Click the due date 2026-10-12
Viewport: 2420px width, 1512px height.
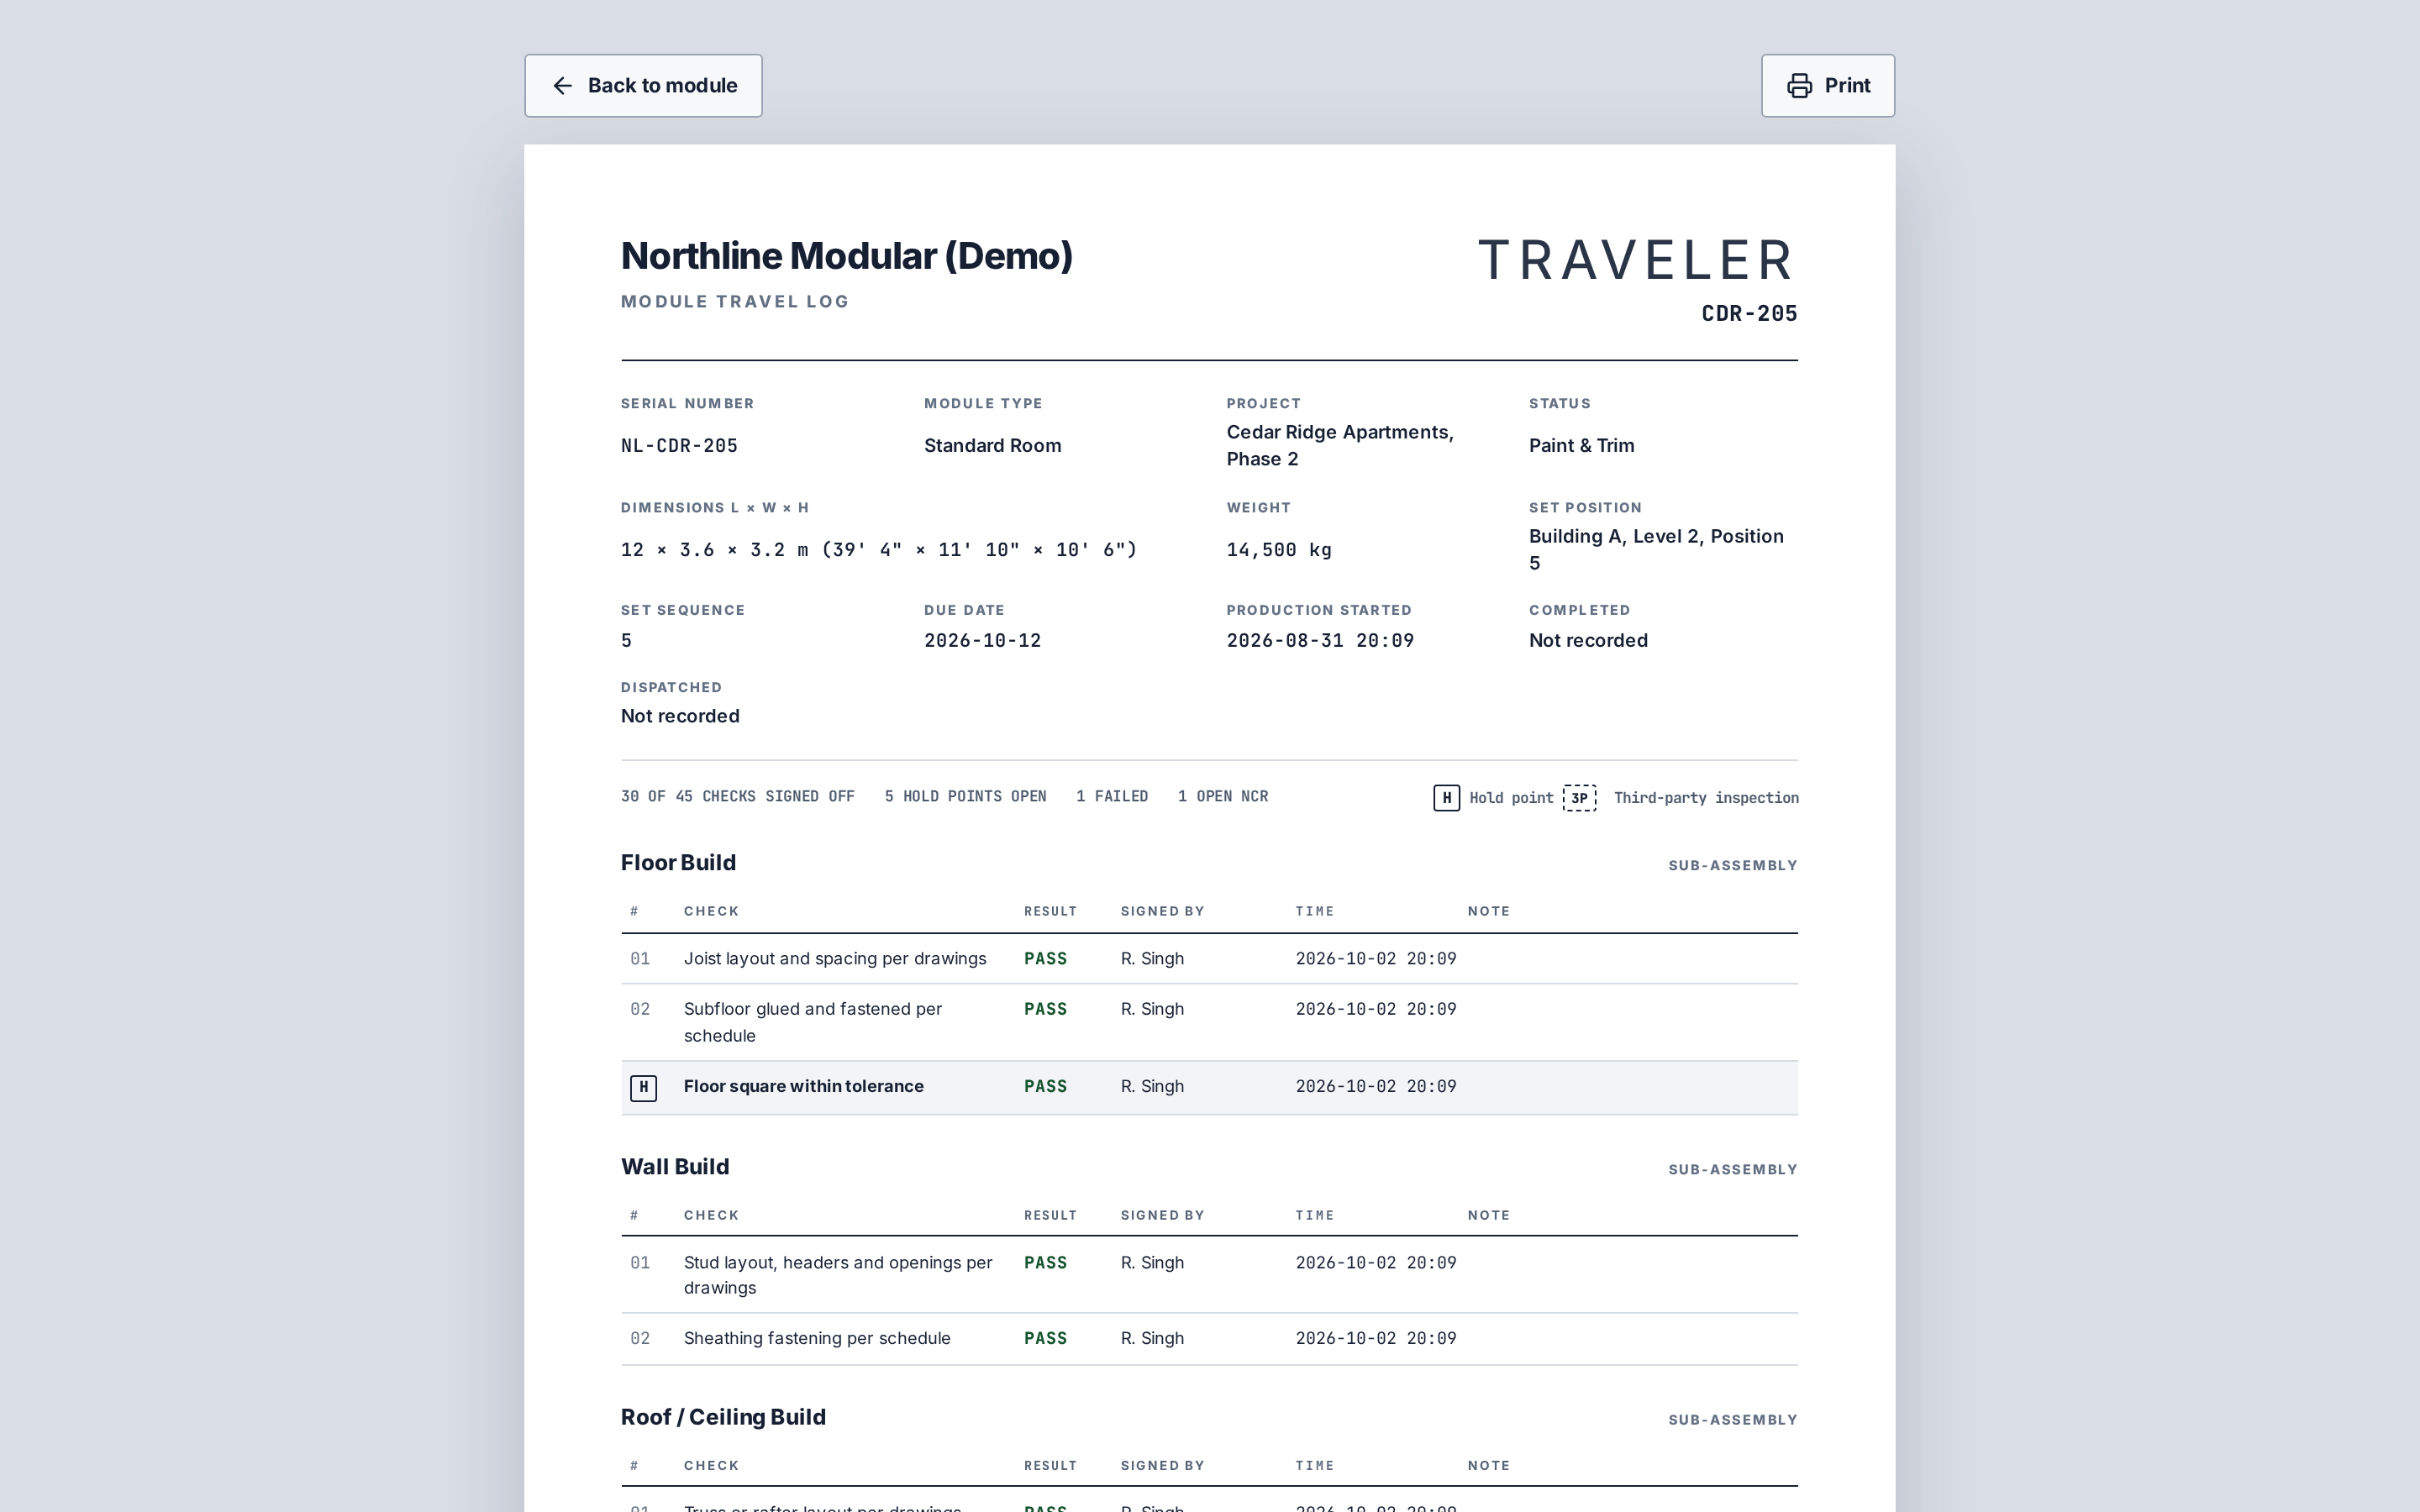[982, 641]
